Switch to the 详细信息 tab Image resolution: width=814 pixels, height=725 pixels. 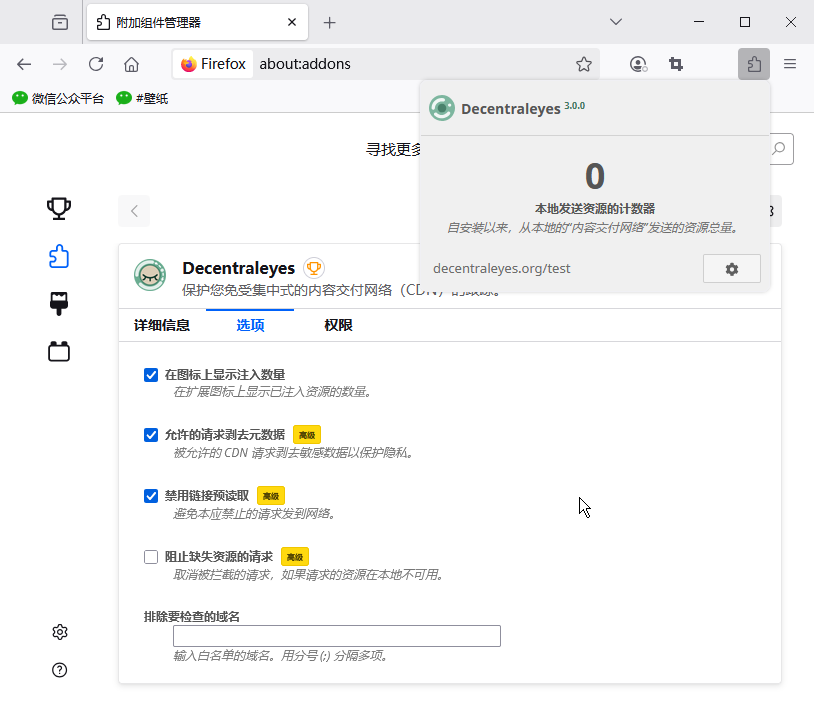click(161, 325)
